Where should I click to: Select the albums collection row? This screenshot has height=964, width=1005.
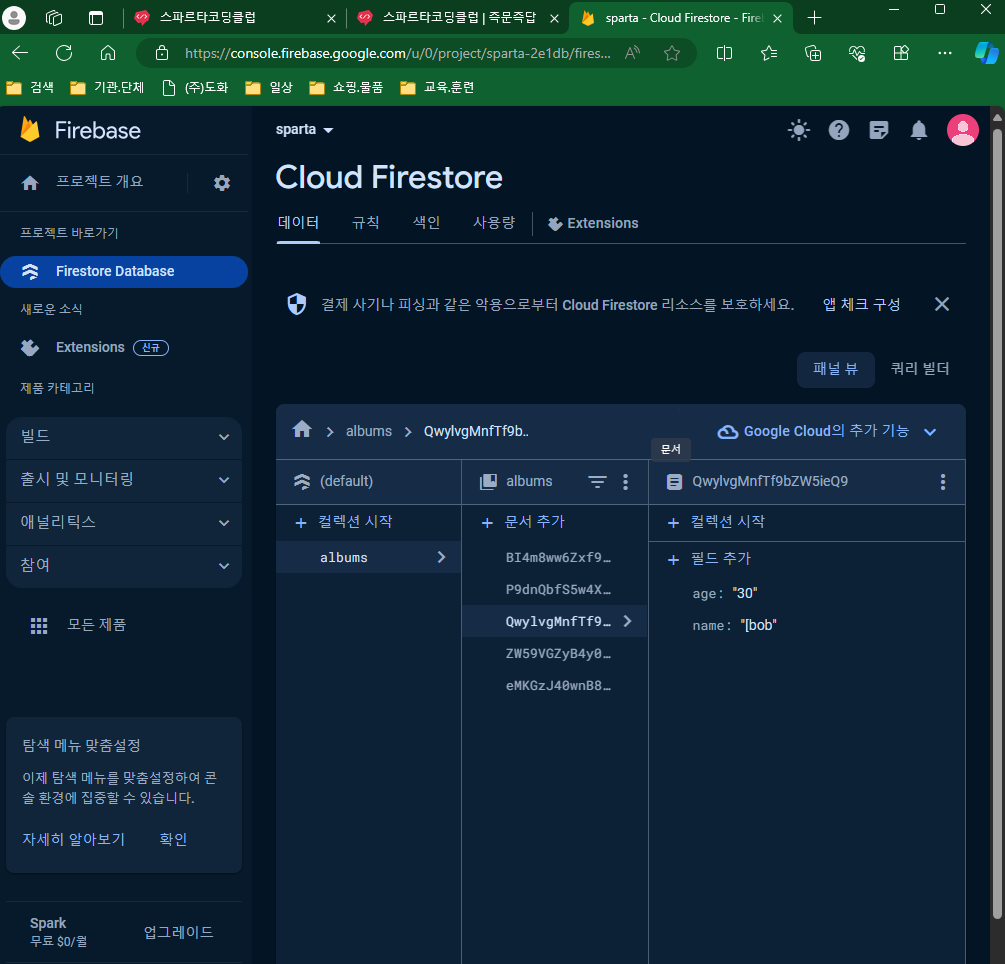point(369,558)
